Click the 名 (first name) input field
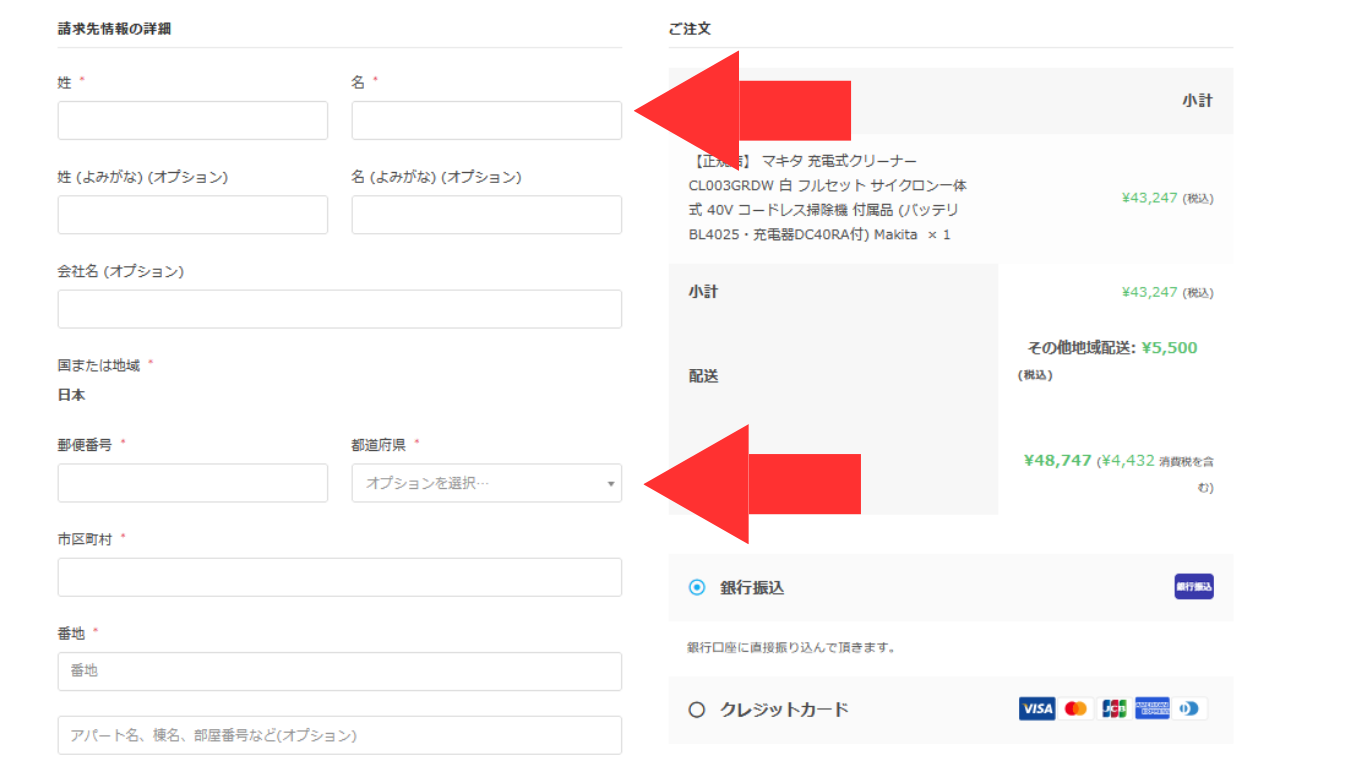This screenshot has width=1366, height=768. pyautogui.click(x=487, y=120)
